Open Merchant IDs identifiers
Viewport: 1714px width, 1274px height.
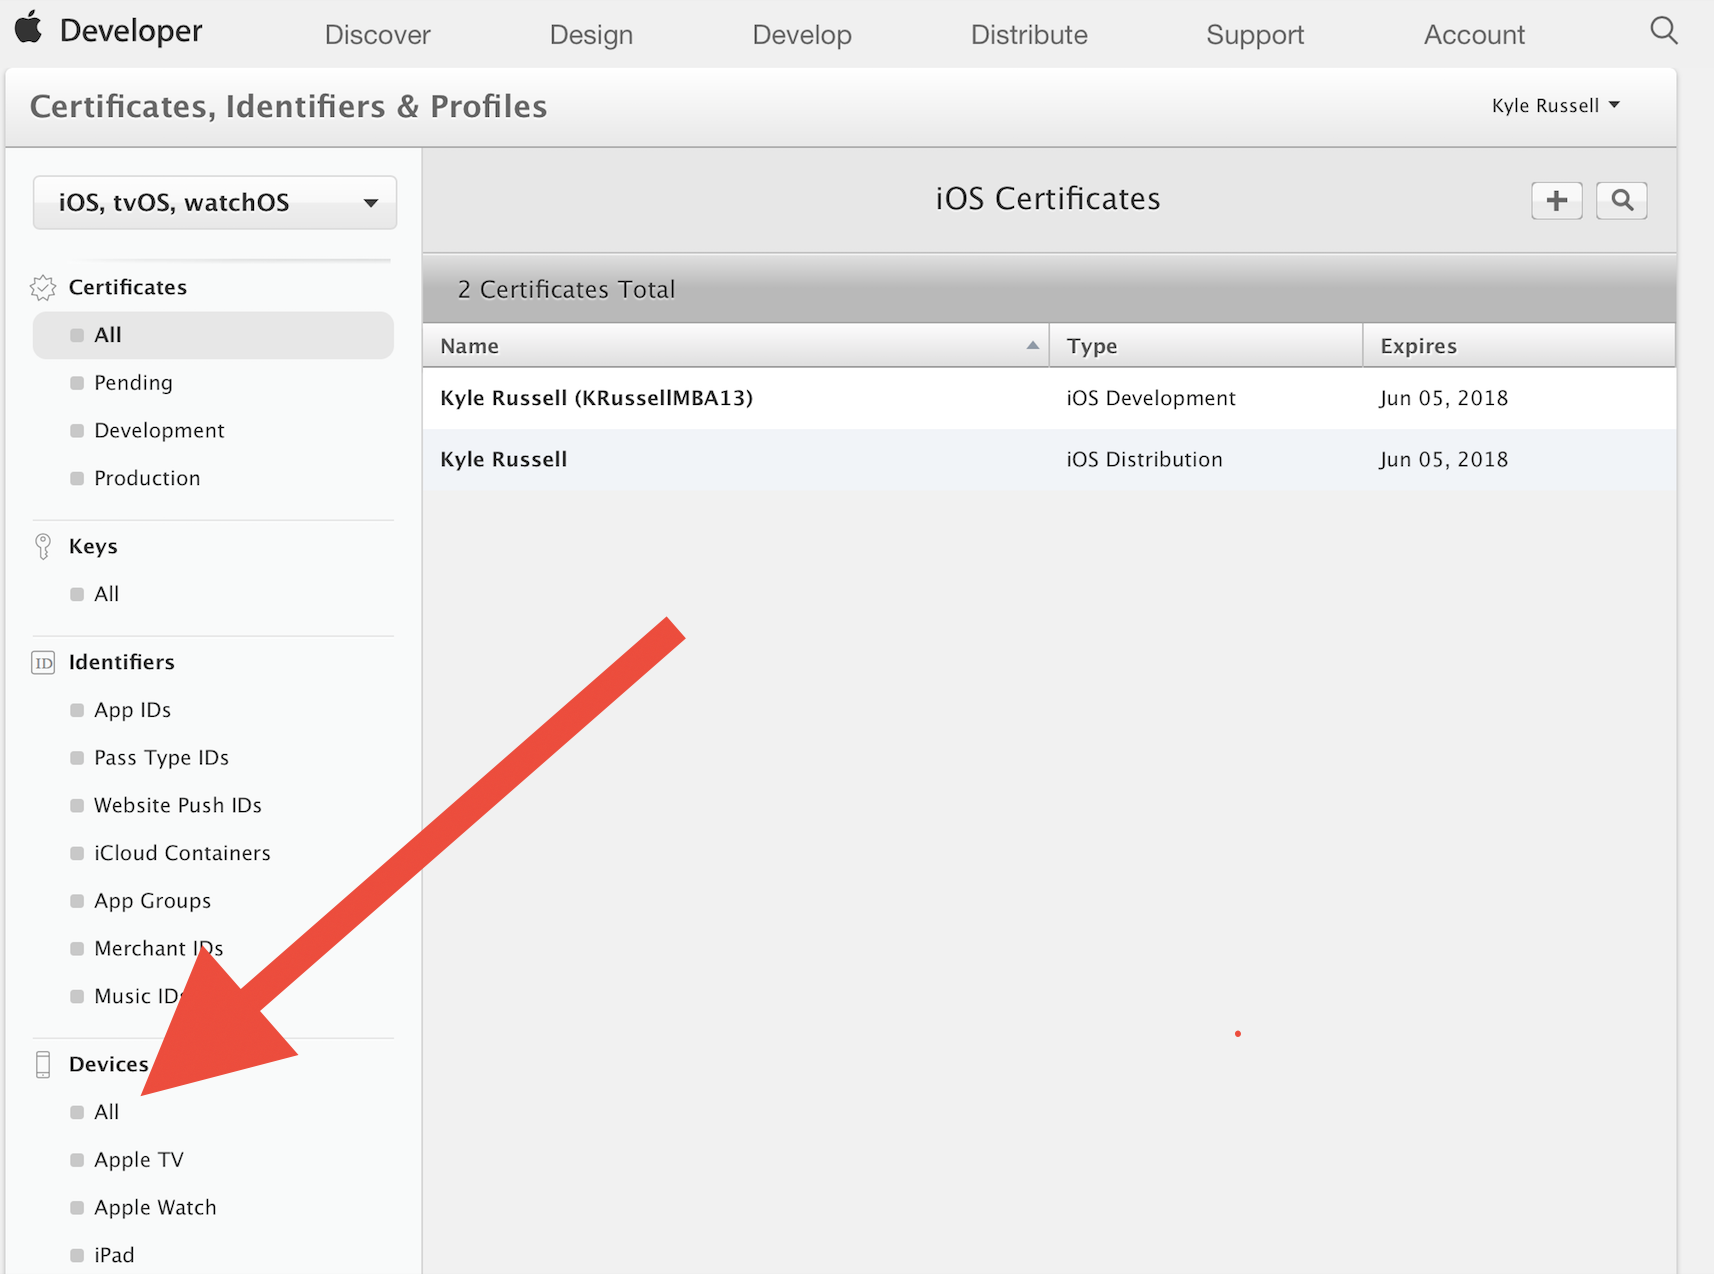(158, 949)
